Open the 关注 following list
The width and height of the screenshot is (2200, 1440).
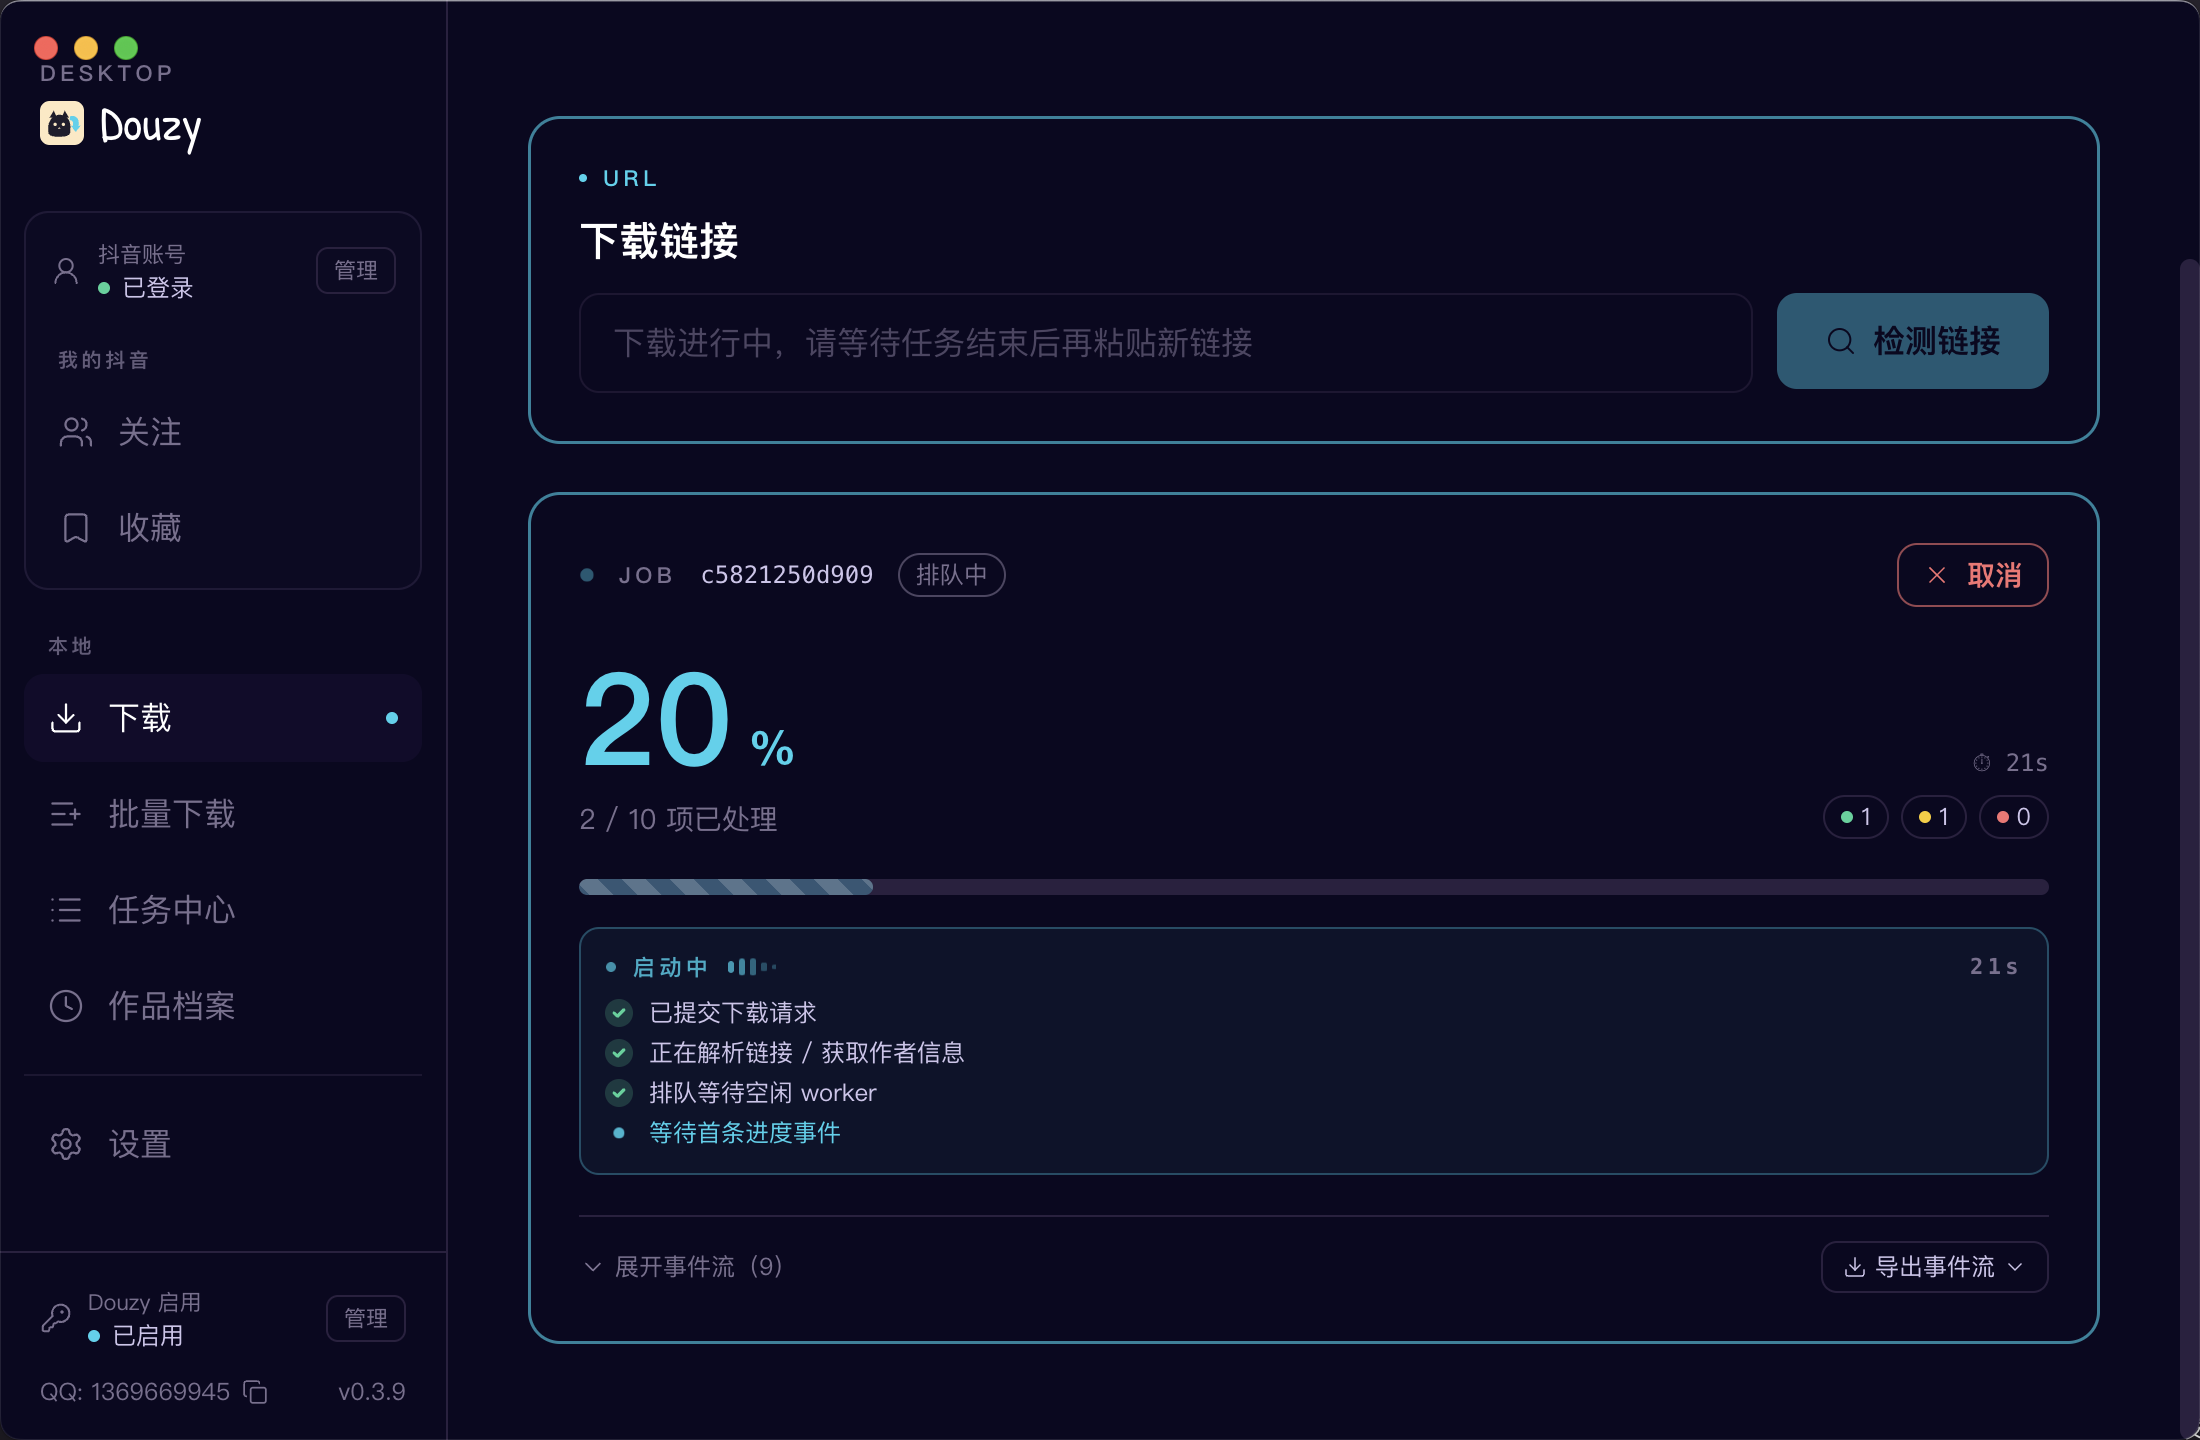[x=223, y=432]
